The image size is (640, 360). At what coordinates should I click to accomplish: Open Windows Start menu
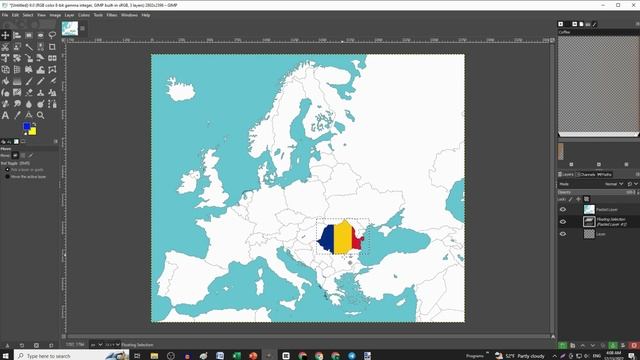[x=6, y=356]
